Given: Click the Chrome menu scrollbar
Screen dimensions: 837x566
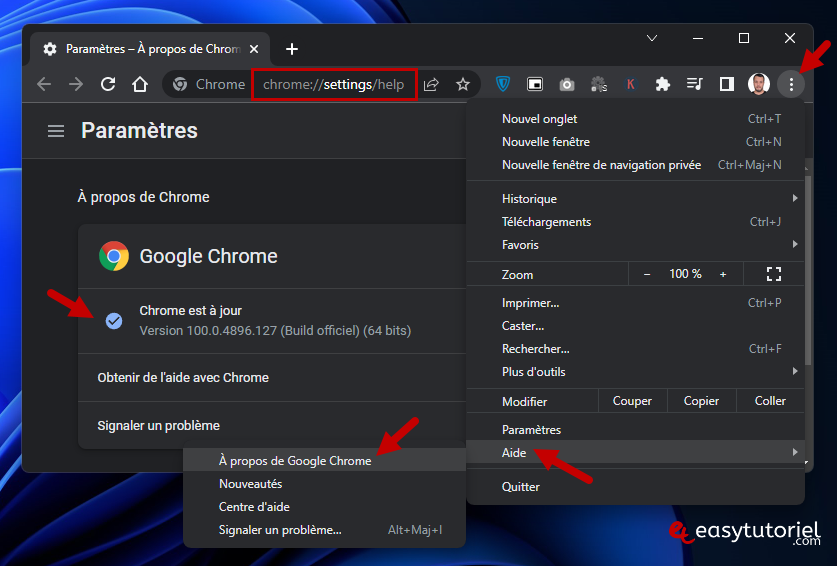Looking at the screenshot, I should coord(808,270).
